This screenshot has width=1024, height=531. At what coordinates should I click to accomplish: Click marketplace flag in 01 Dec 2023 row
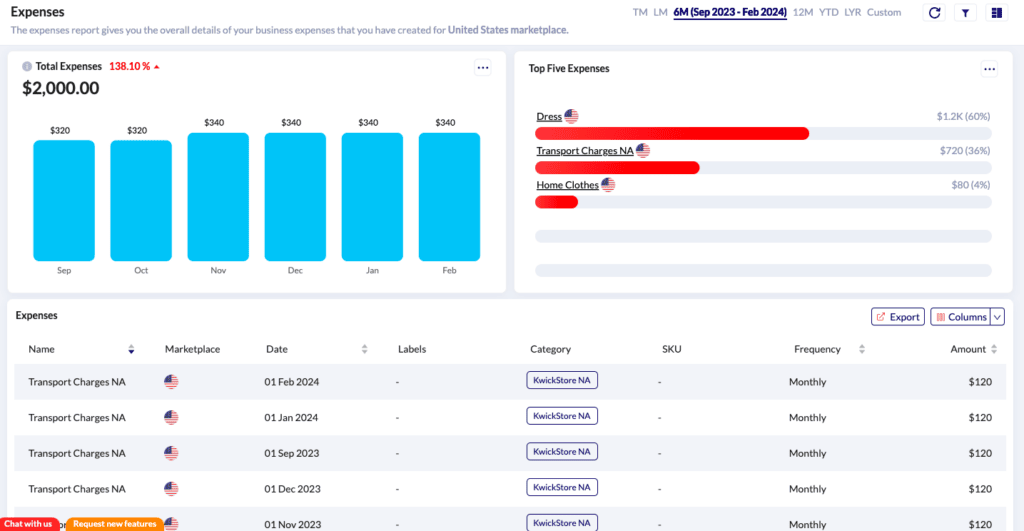coord(171,489)
